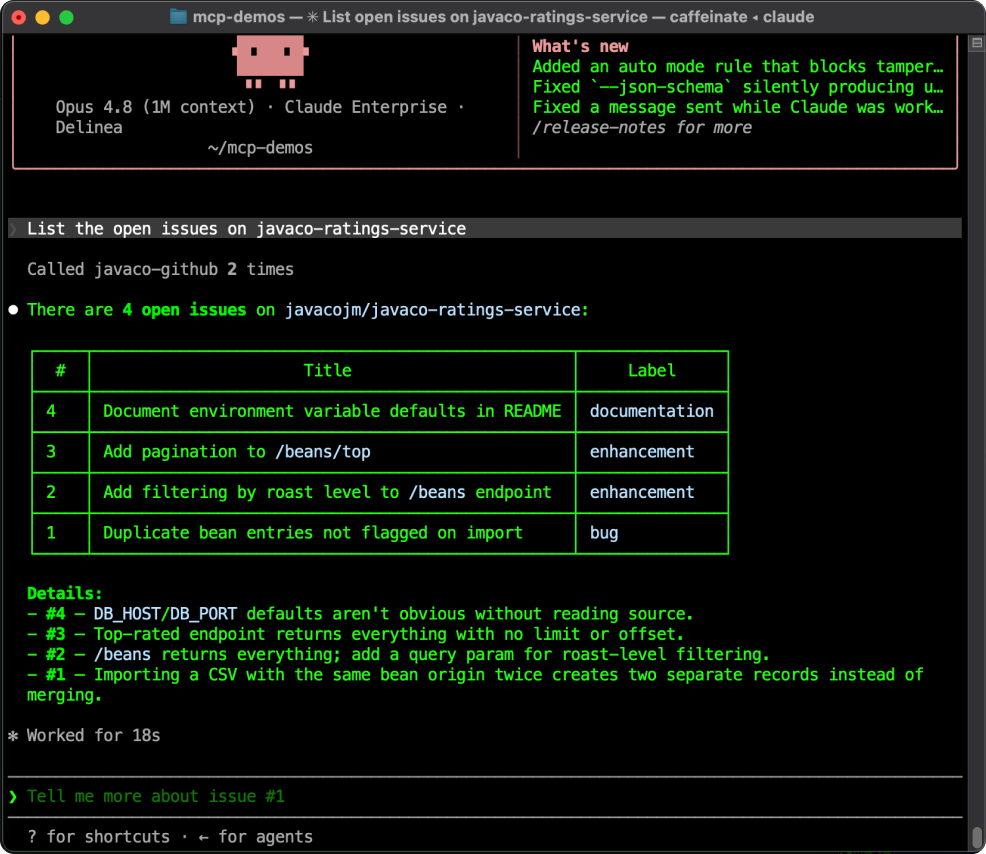Click the asterisk beside 'Worked for 18s'
The height and width of the screenshot is (854, 986).
pos(13,735)
